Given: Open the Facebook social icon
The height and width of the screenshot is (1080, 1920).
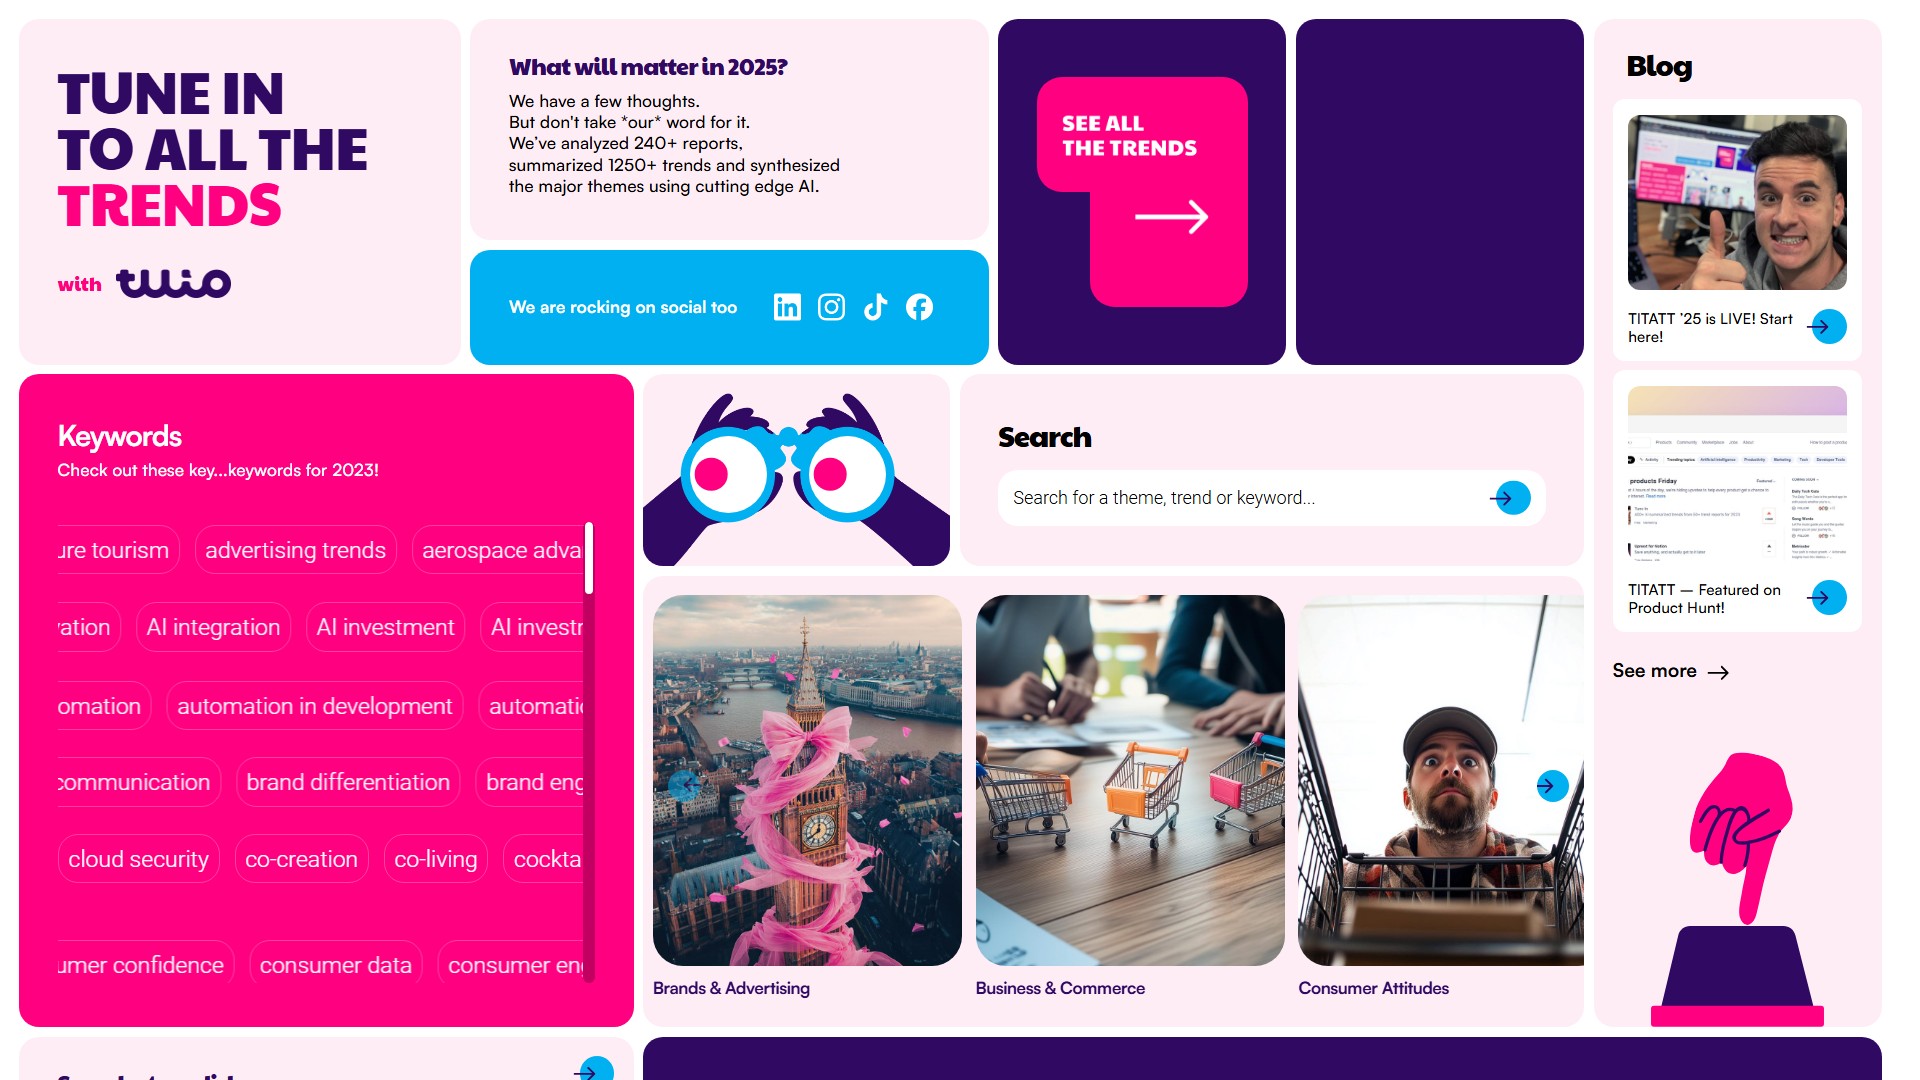Looking at the screenshot, I should (919, 307).
